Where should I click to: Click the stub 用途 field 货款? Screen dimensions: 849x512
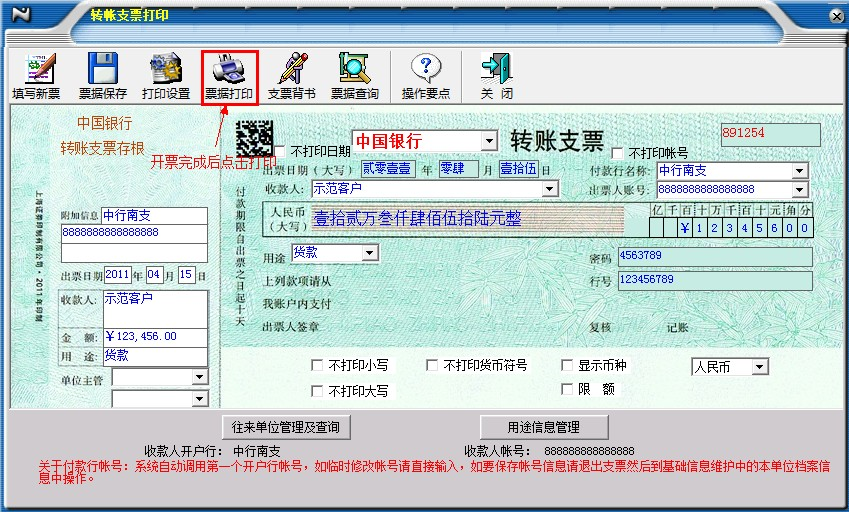pos(155,356)
